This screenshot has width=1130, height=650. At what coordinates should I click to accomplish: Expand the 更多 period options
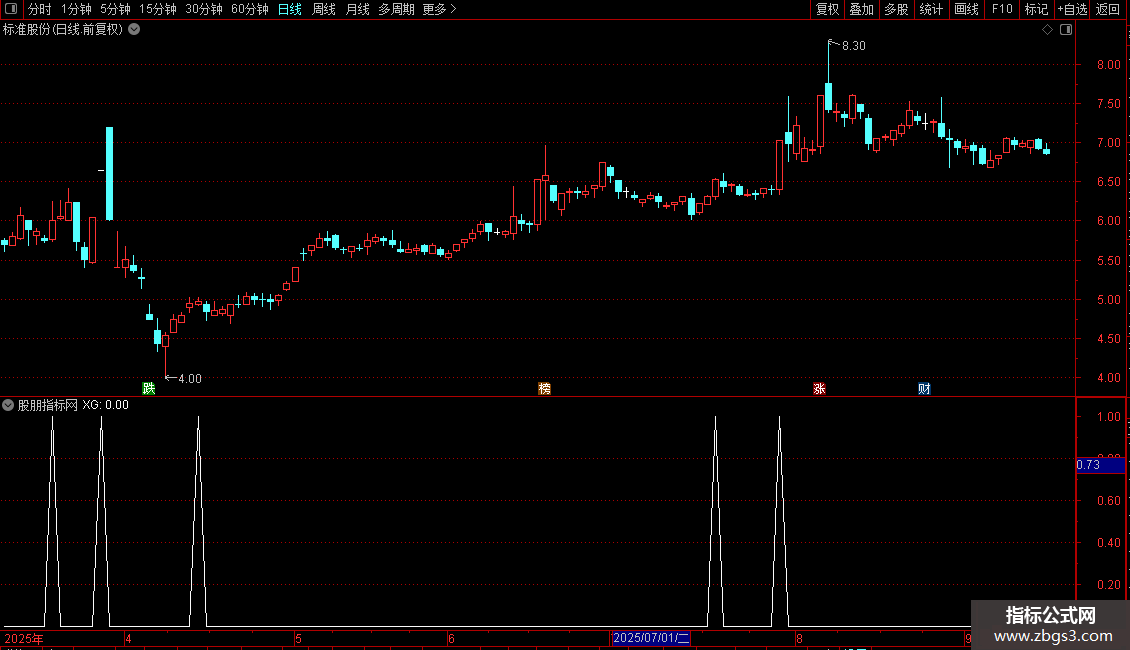pos(440,9)
